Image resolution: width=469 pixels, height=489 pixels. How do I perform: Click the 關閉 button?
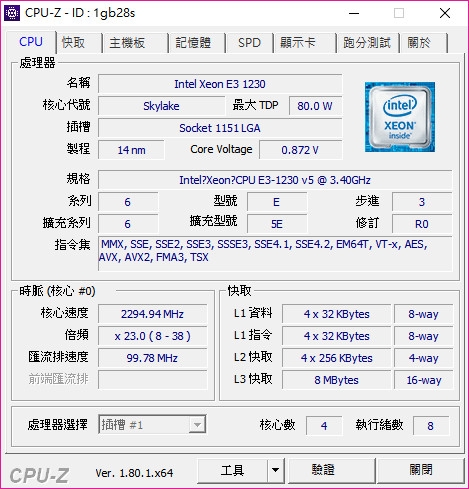(x=421, y=470)
